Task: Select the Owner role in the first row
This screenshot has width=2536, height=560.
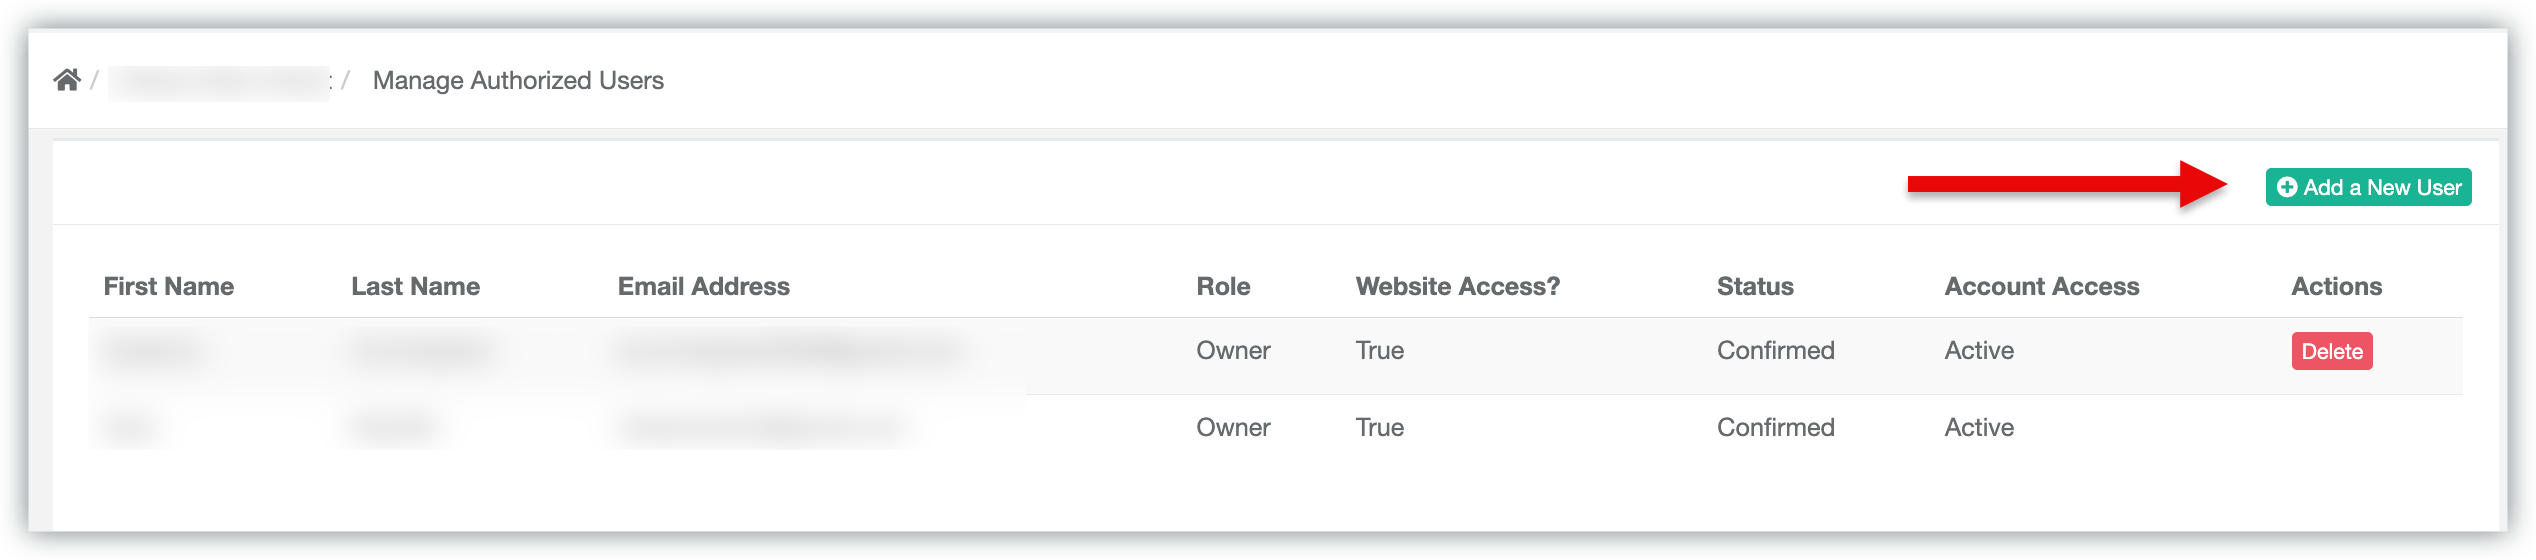Action: [x=1233, y=350]
